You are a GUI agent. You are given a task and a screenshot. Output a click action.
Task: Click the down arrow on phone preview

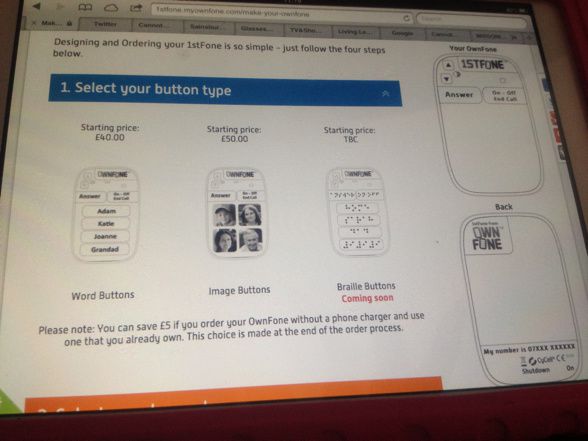click(446, 79)
